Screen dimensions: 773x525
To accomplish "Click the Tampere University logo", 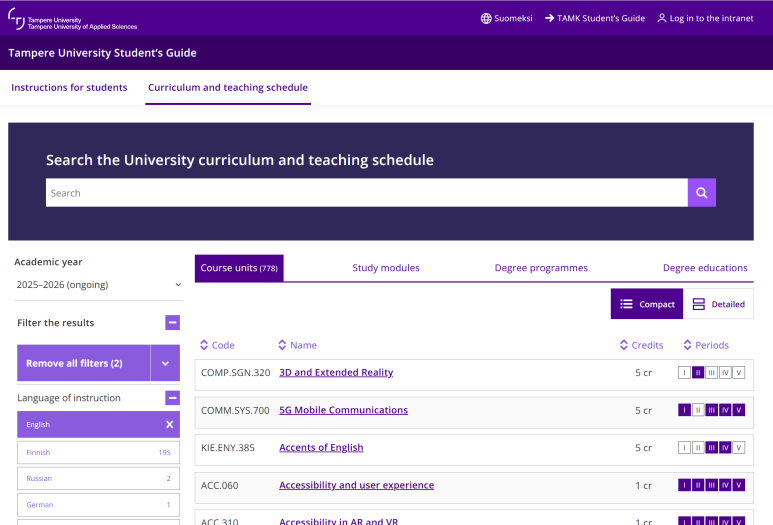I will coord(72,20).
